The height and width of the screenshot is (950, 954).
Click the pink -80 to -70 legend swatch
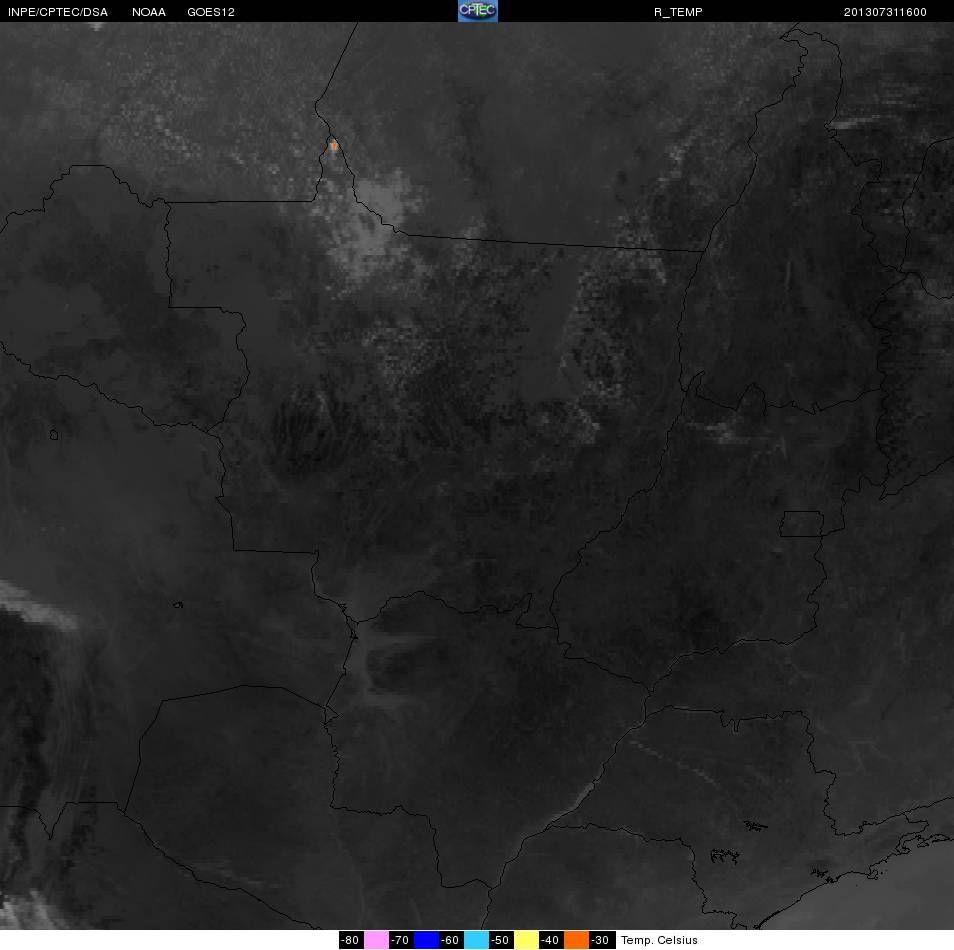pyautogui.click(x=376, y=940)
